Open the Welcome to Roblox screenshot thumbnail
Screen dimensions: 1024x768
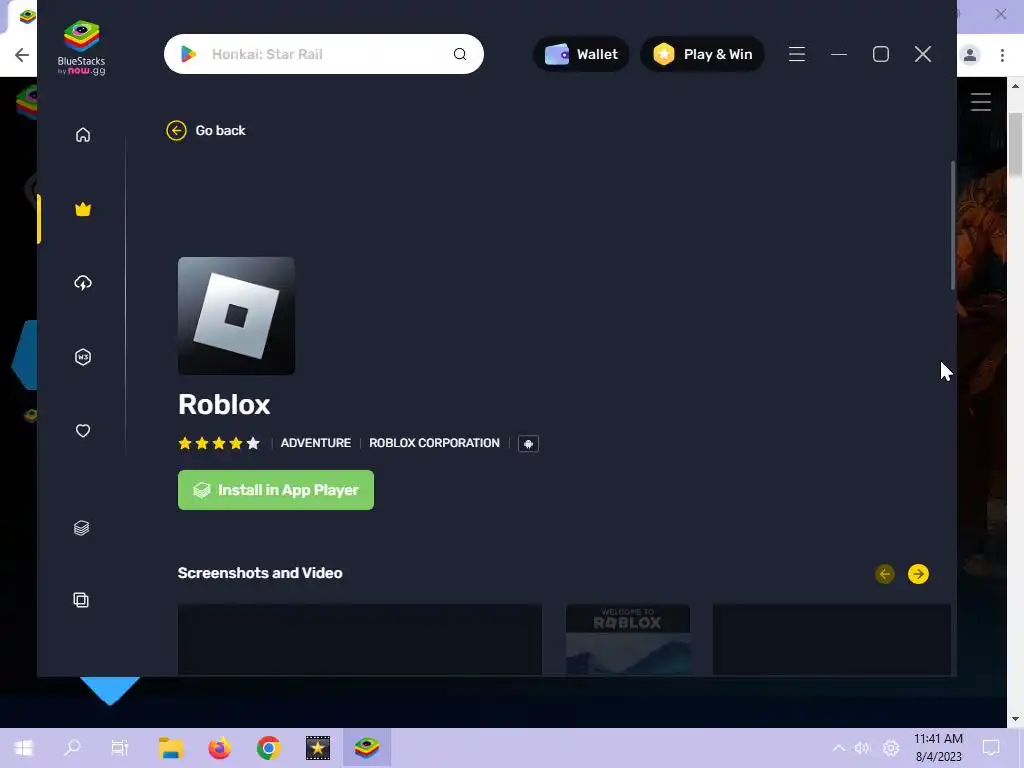pos(628,639)
